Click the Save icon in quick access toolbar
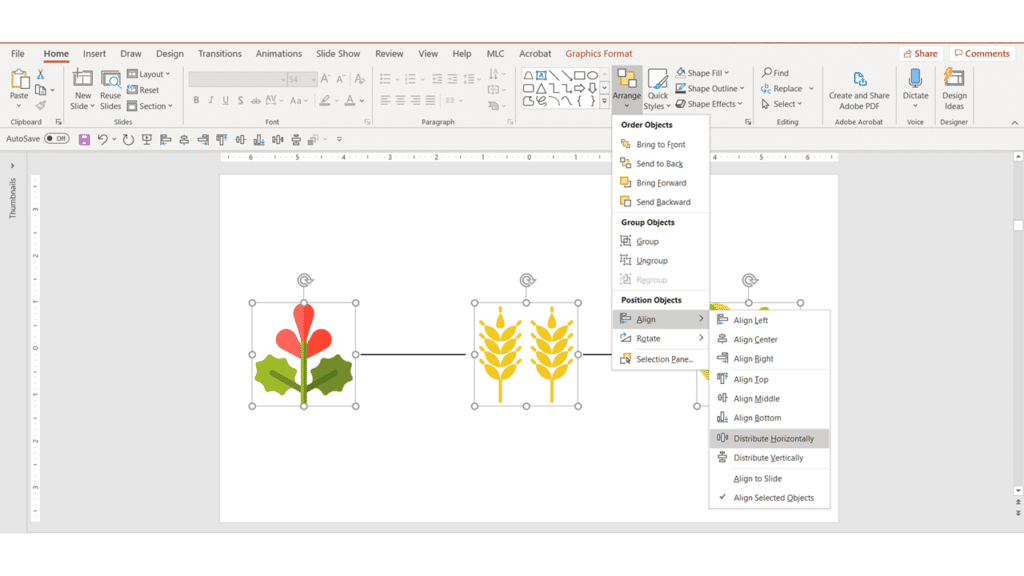Screen dimensions: 1024x576 pyautogui.click(x=84, y=139)
